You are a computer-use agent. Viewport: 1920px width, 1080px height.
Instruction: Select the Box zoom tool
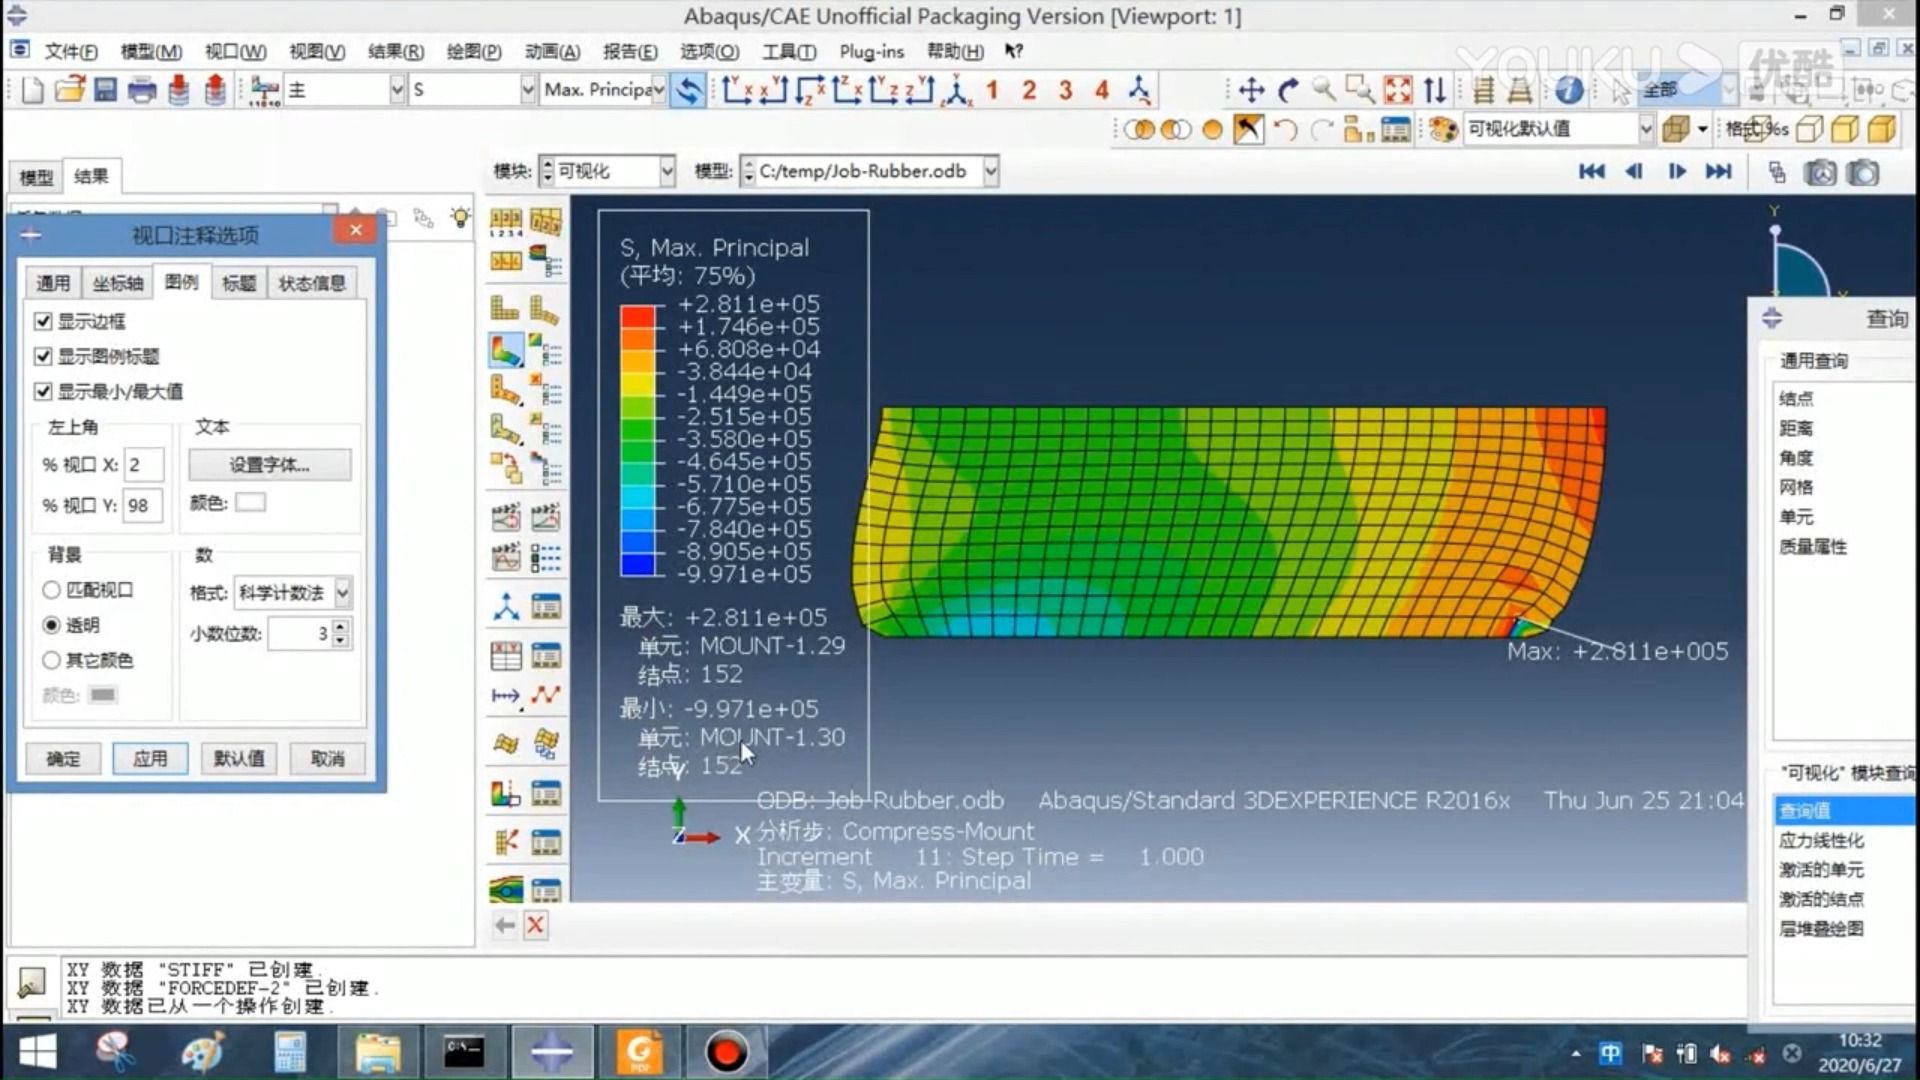pyautogui.click(x=1360, y=90)
